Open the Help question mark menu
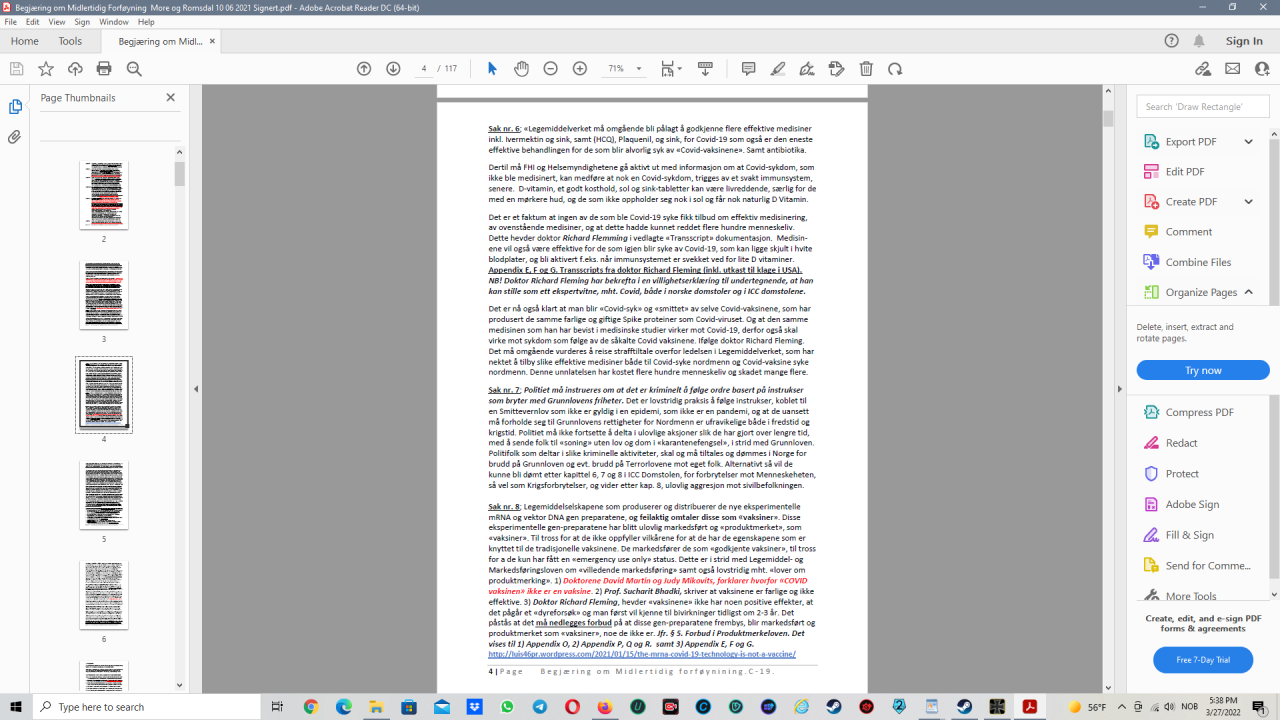Screen dimensions: 1280x720 [x=1172, y=41]
